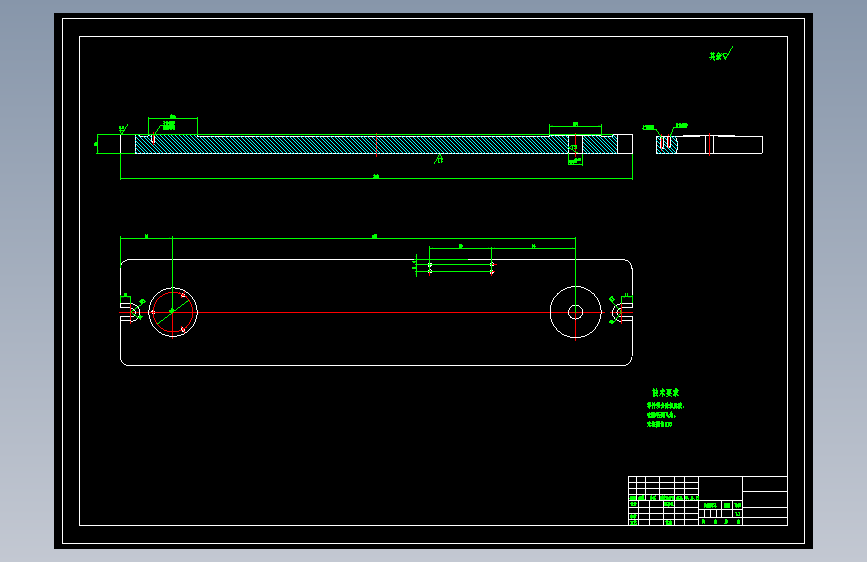Pick the red vertical centerline in the side view

click(x=709, y=144)
